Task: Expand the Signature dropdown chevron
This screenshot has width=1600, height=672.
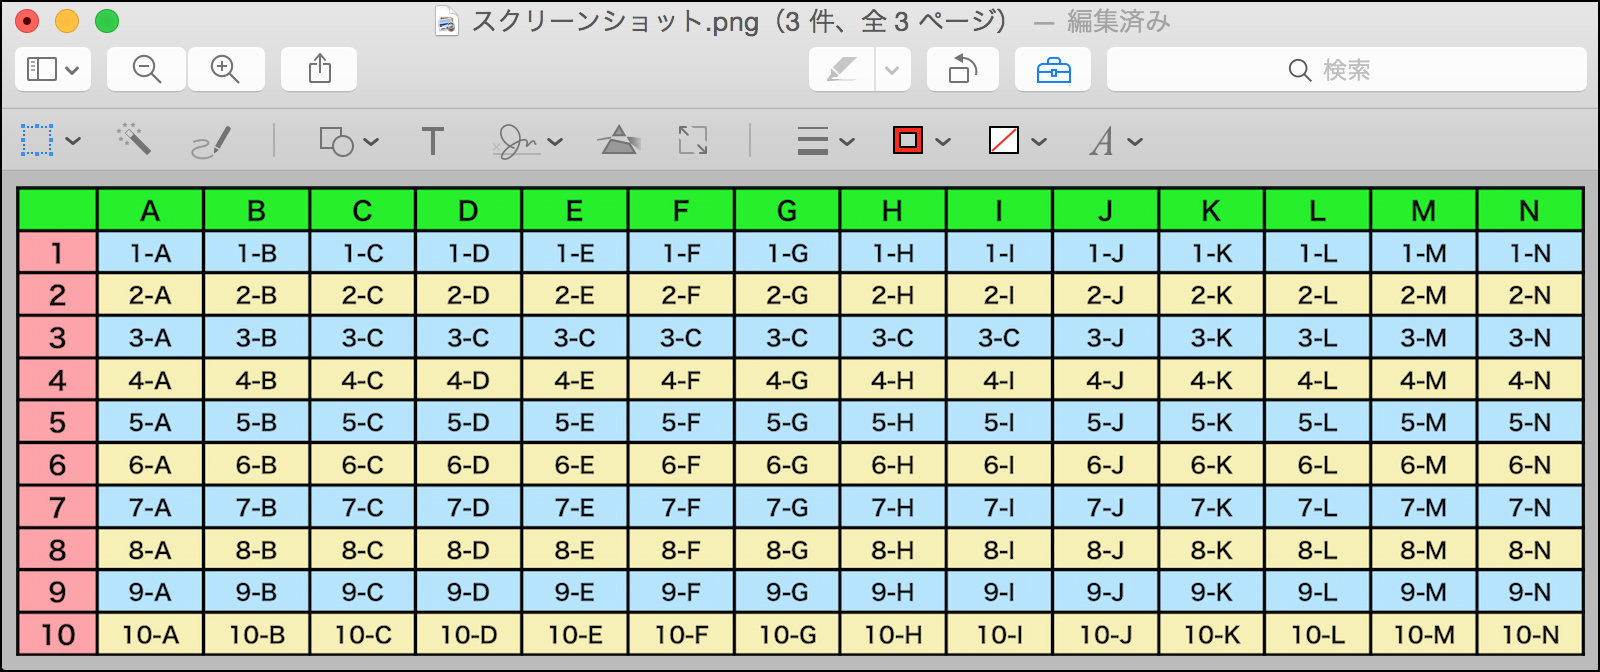Action: (x=555, y=142)
